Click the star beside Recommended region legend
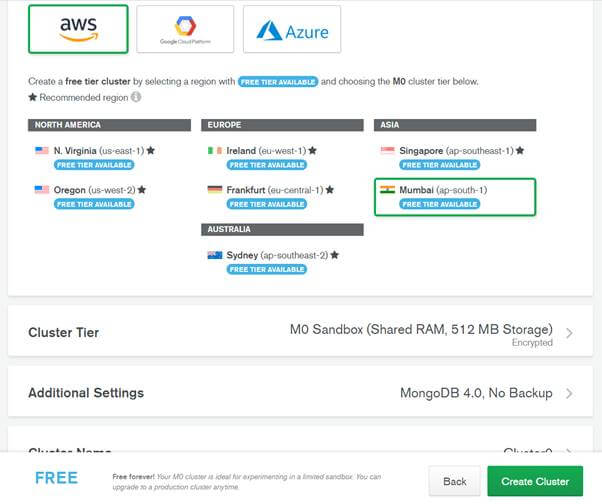Screen dimensions: 602x504 click(33, 97)
